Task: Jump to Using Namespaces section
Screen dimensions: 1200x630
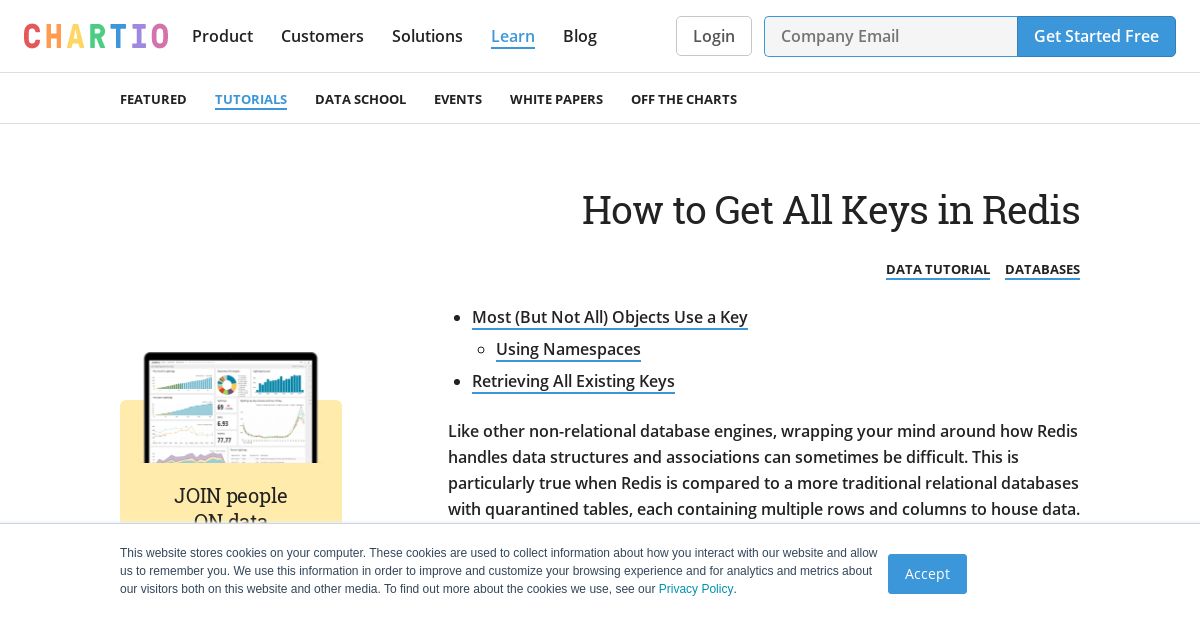Action: (568, 349)
